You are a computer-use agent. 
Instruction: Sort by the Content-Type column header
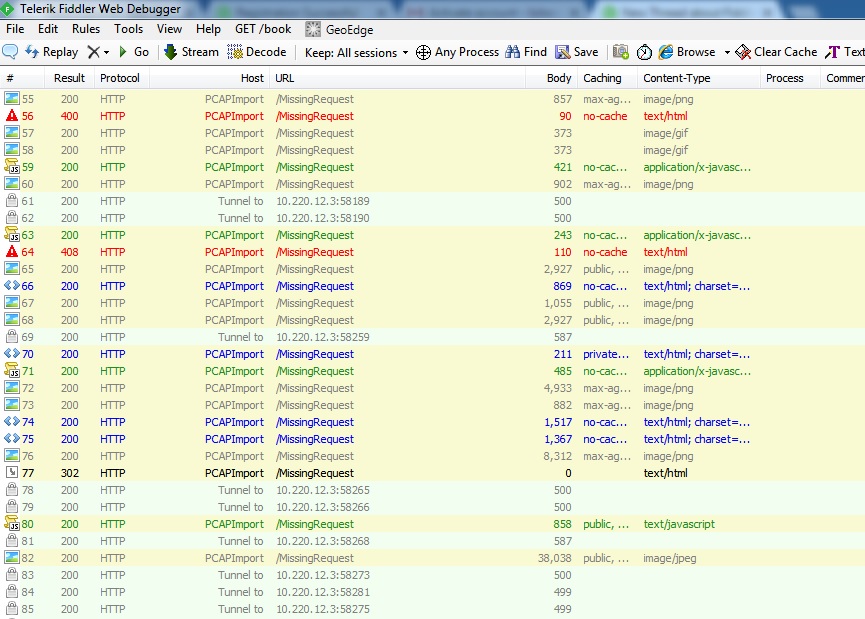tap(698, 78)
